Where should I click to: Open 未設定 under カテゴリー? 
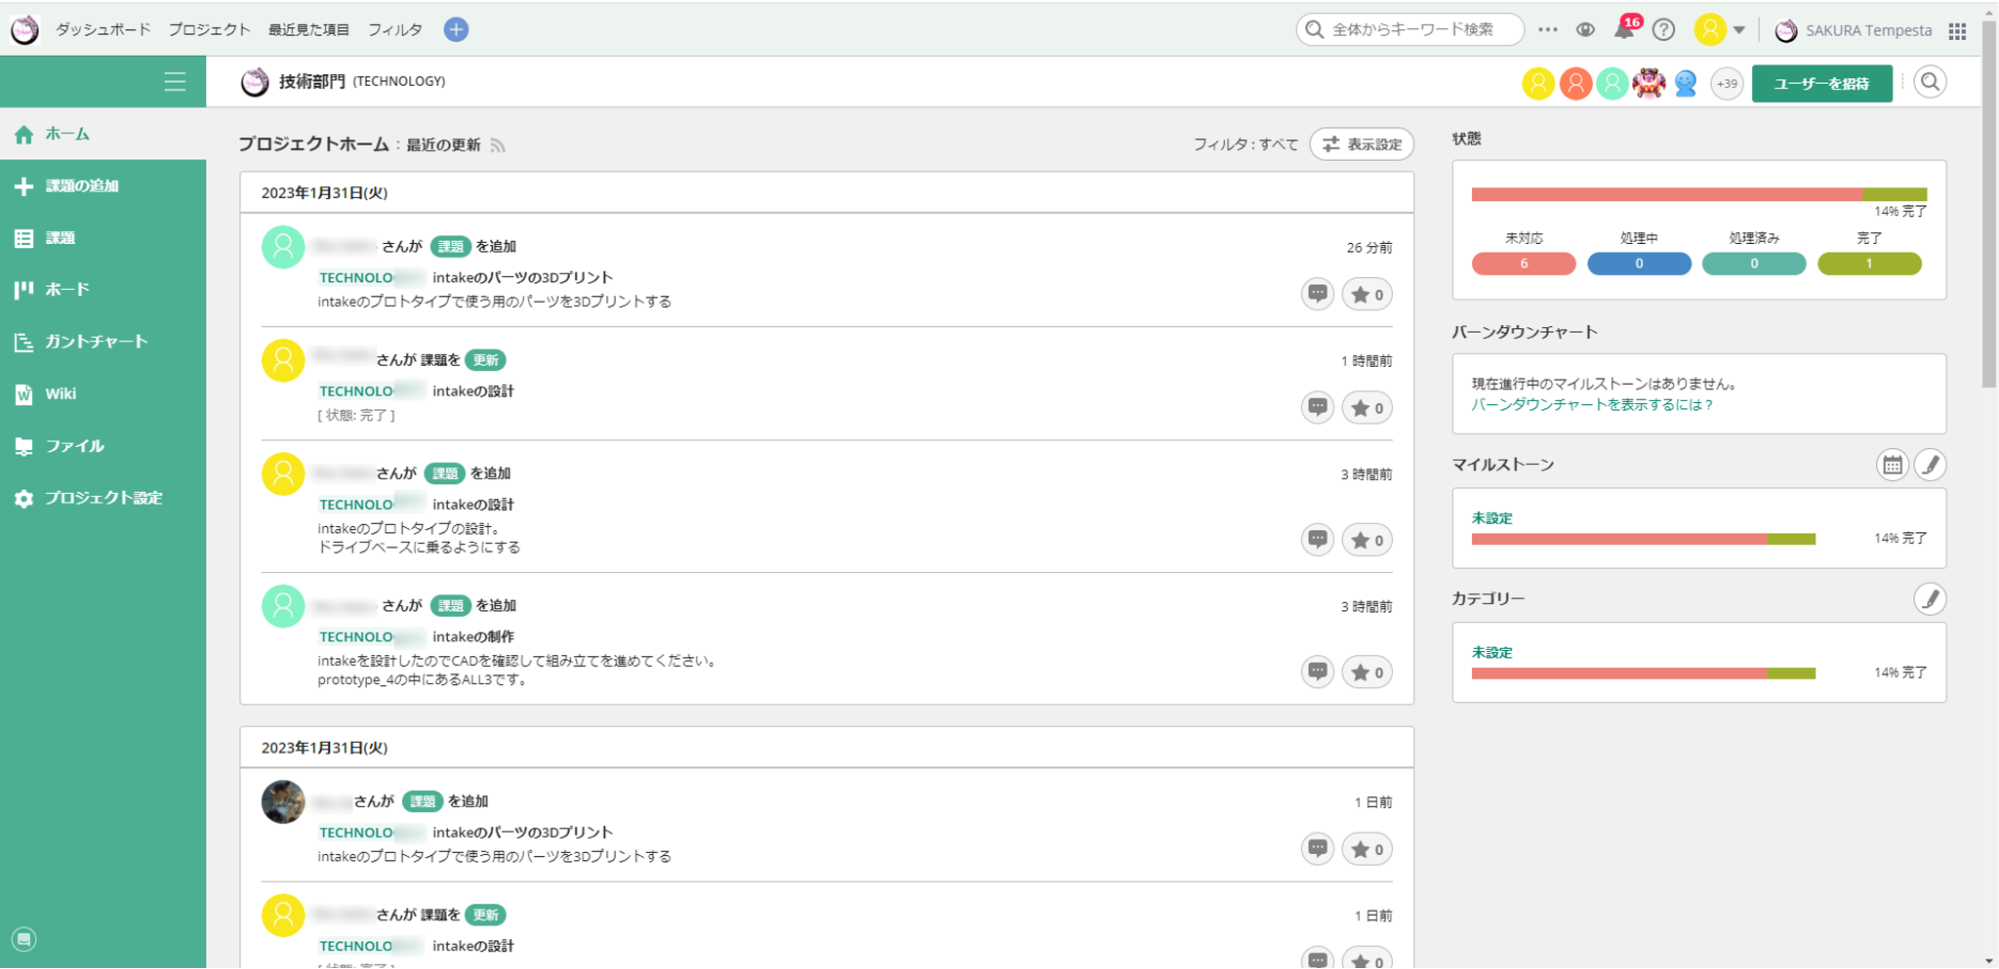[1492, 652]
